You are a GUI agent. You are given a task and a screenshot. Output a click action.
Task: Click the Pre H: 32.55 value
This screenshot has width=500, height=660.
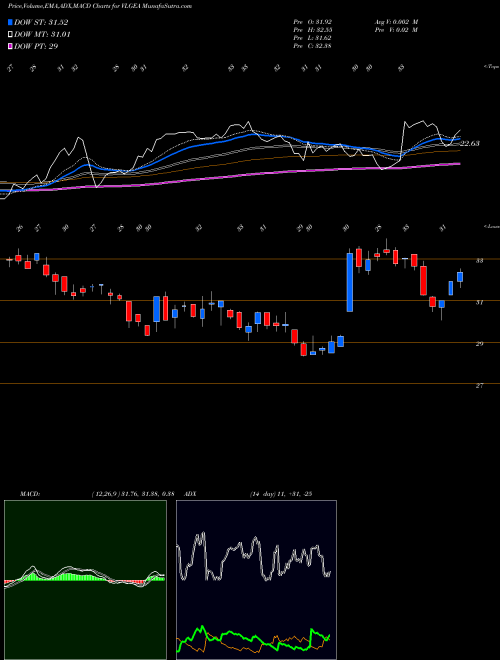(313, 30)
